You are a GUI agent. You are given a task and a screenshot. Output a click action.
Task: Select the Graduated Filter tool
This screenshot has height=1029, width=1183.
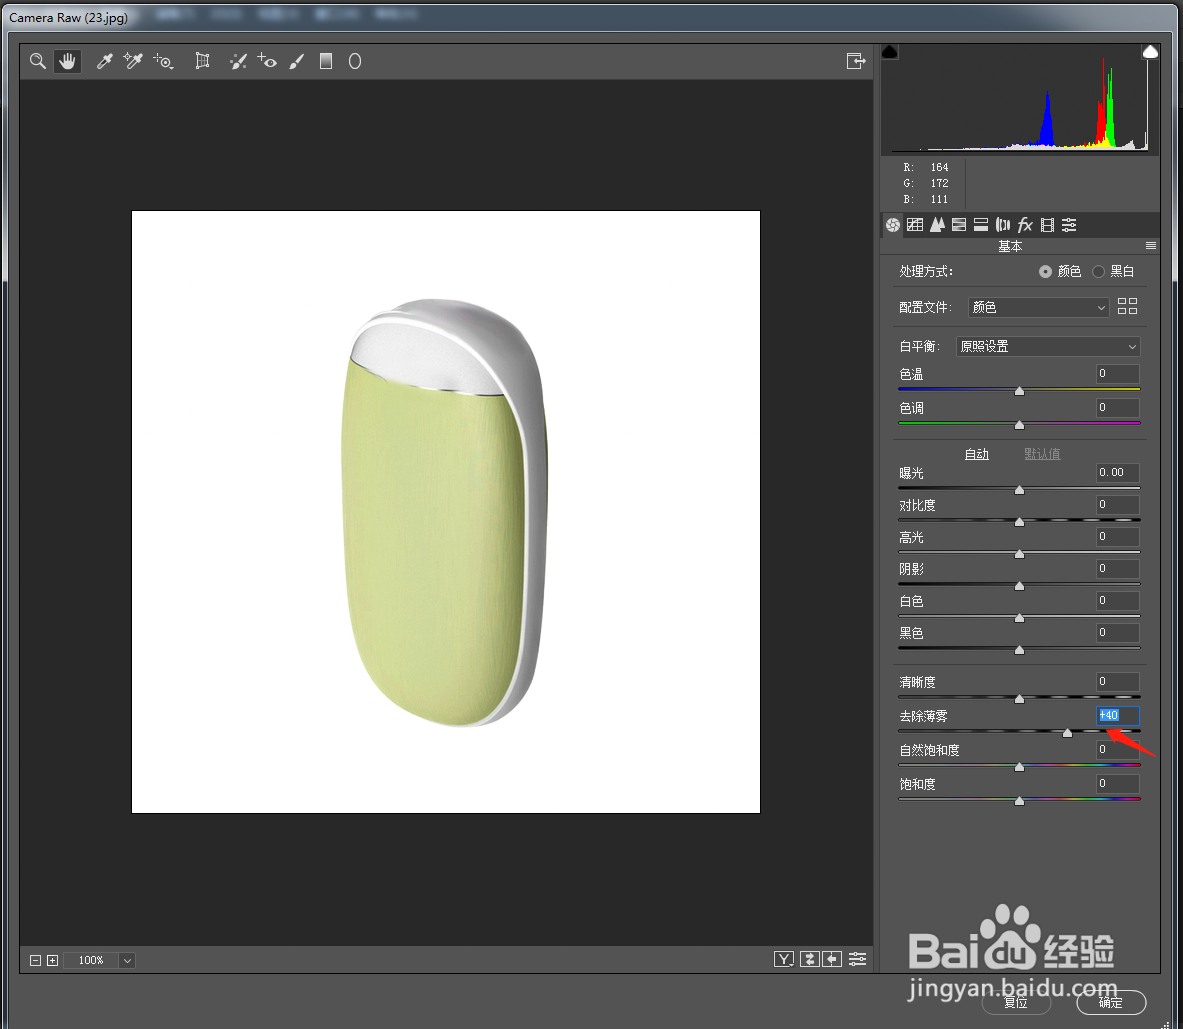(326, 61)
